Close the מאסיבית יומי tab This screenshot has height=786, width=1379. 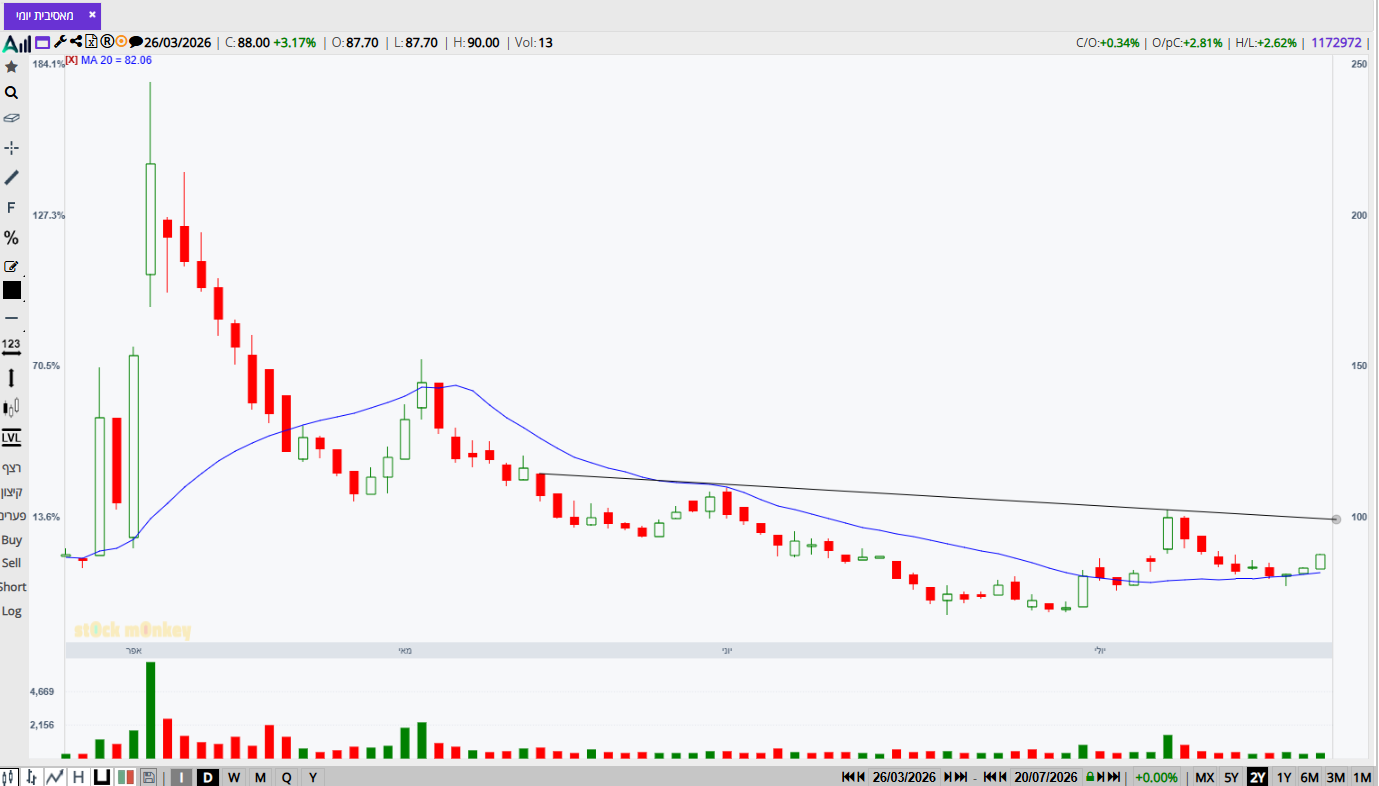pyautogui.click(x=92, y=15)
